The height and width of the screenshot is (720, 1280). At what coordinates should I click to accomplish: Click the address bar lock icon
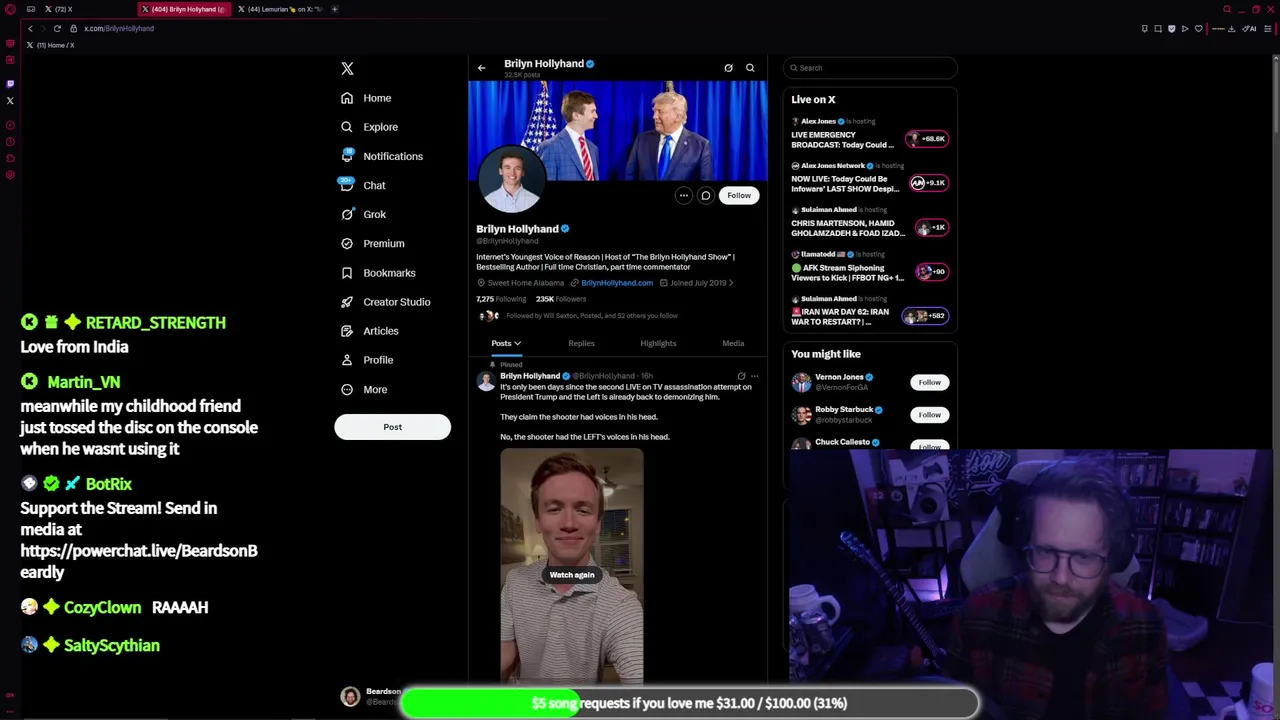[74, 28]
